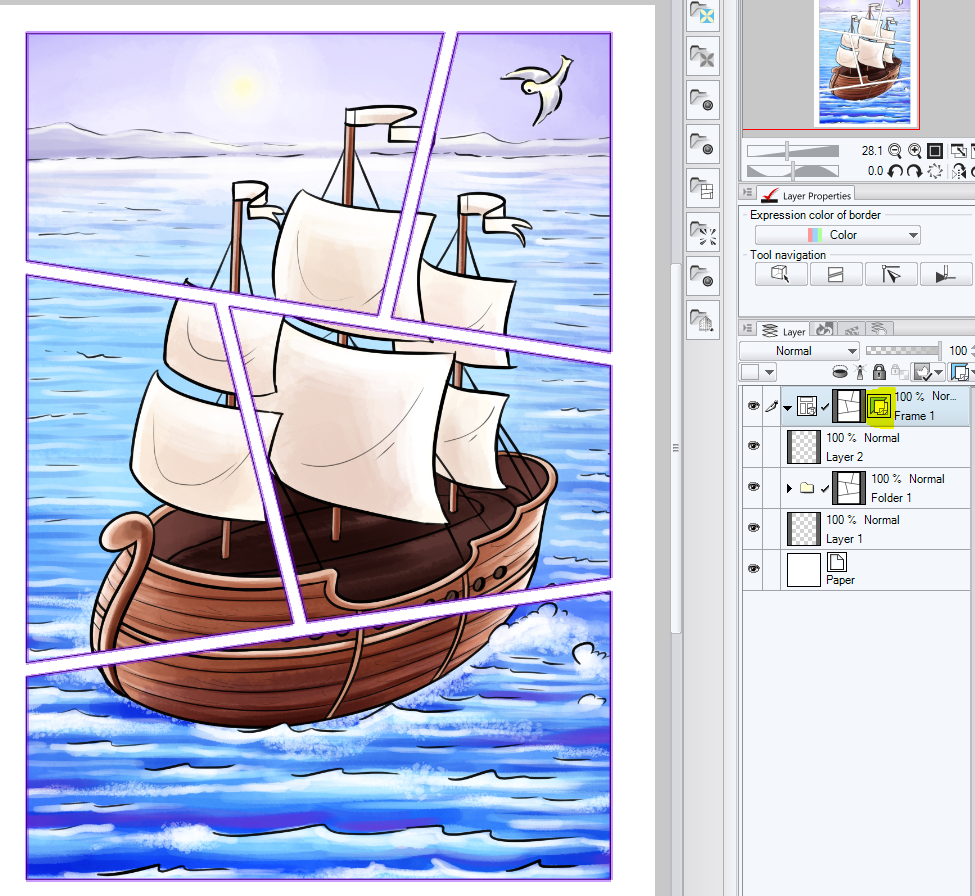Rotate canvas left with Navigator rotate icon
The width and height of the screenshot is (975, 896).
click(894, 170)
